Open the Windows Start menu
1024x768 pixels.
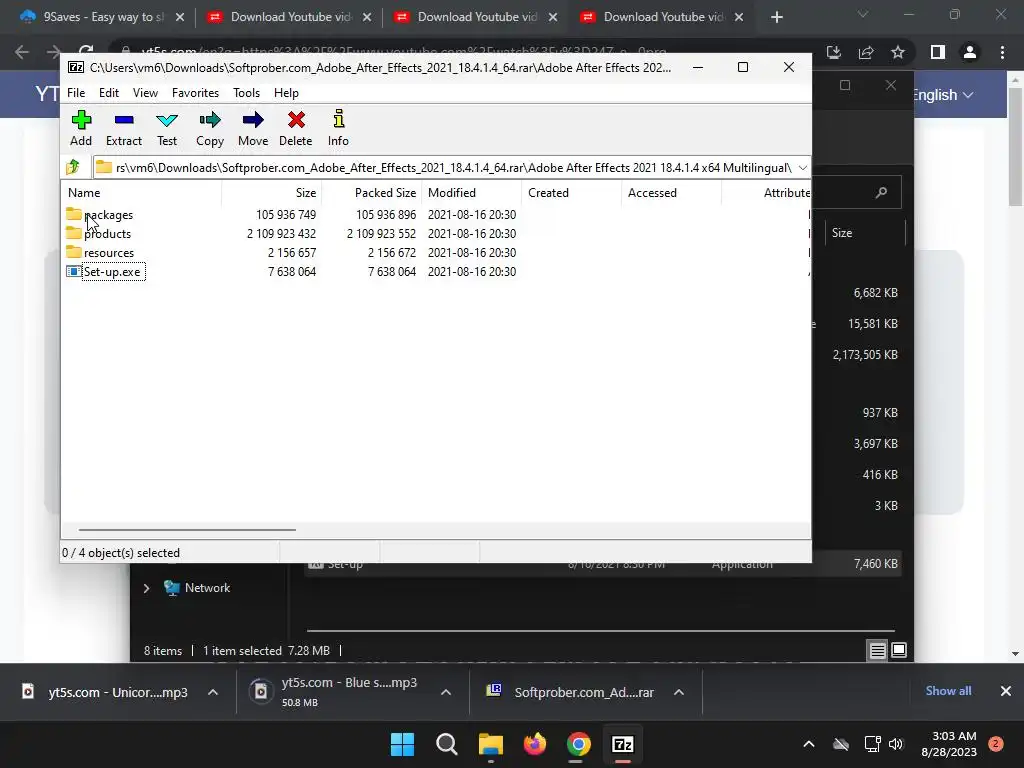tap(402, 744)
